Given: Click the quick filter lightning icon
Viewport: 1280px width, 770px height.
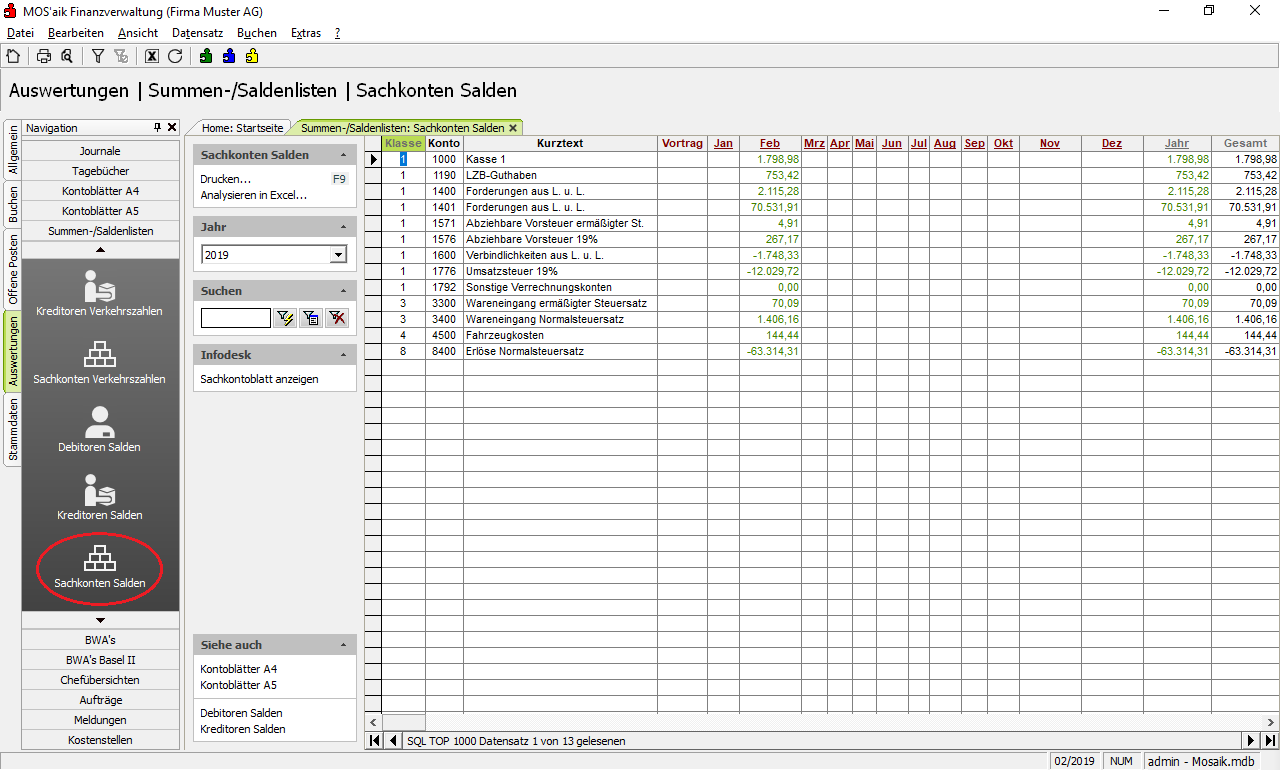Looking at the screenshot, I should pos(285,318).
